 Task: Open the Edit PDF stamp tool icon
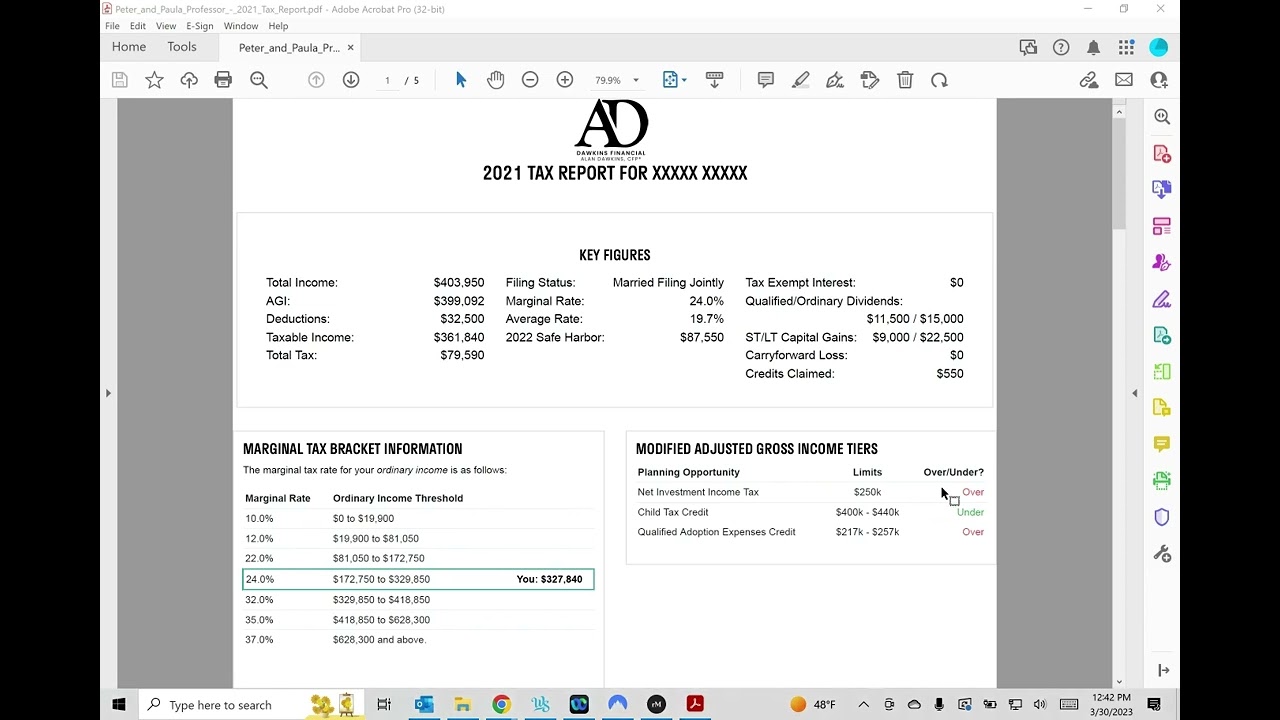[x=870, y=80]
